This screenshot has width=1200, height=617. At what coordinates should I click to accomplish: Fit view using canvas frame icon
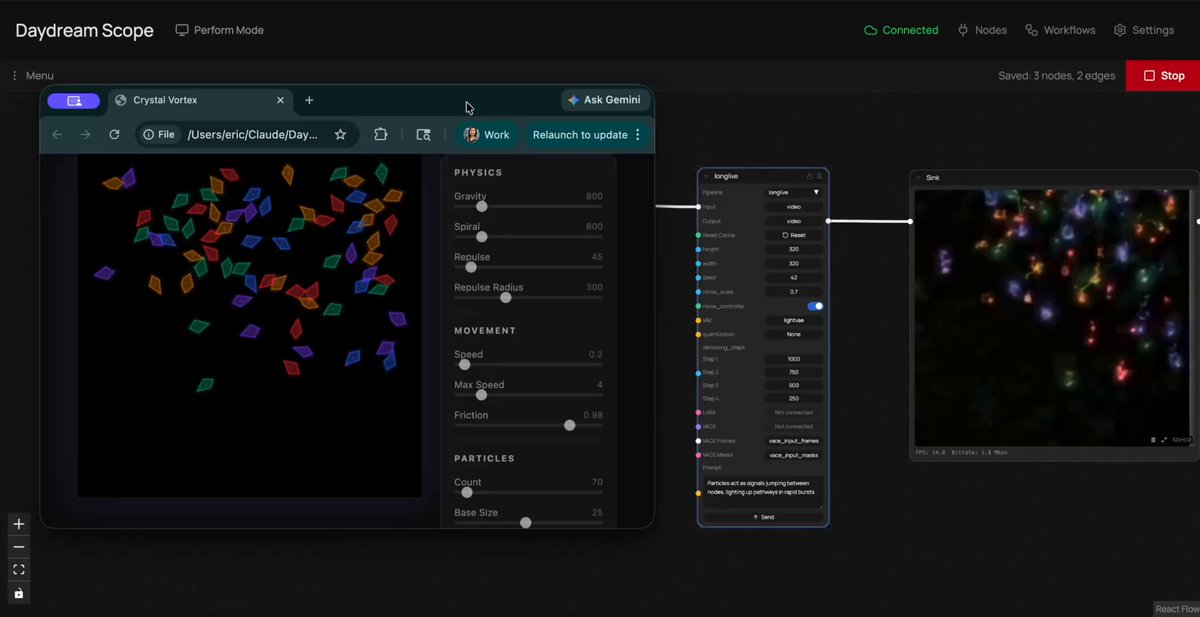(x=19, y=570)
